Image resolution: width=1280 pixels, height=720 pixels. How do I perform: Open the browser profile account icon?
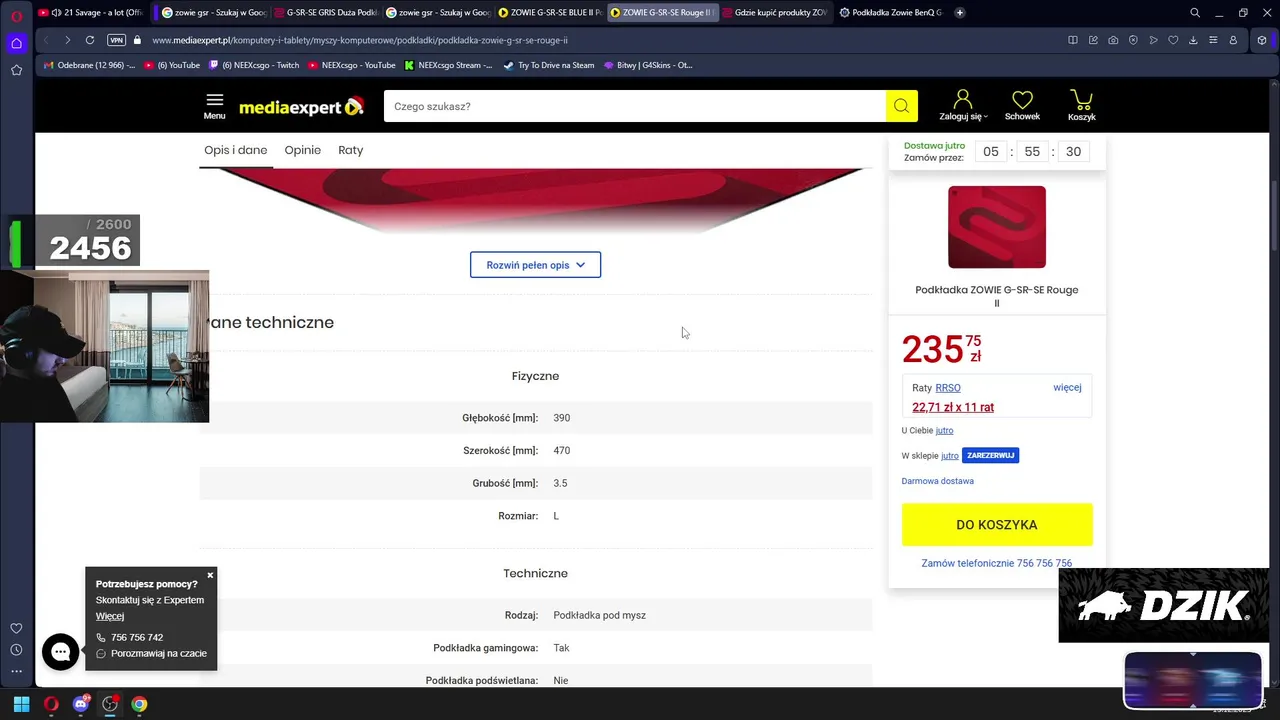point(1233,40)
